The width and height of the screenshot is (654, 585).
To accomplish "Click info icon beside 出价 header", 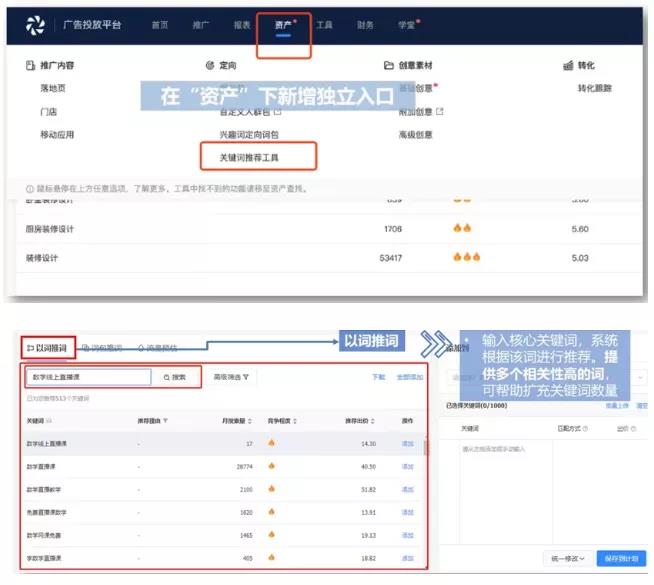I will [634, 429].
